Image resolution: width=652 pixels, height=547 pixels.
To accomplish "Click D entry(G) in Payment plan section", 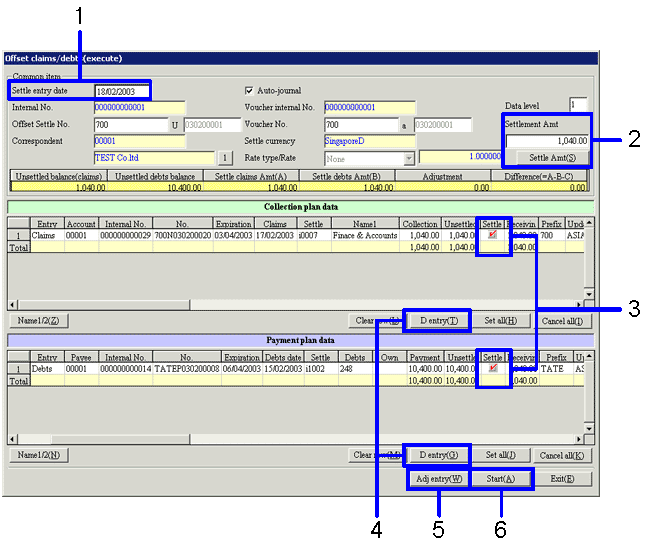I will click(439, 455).
